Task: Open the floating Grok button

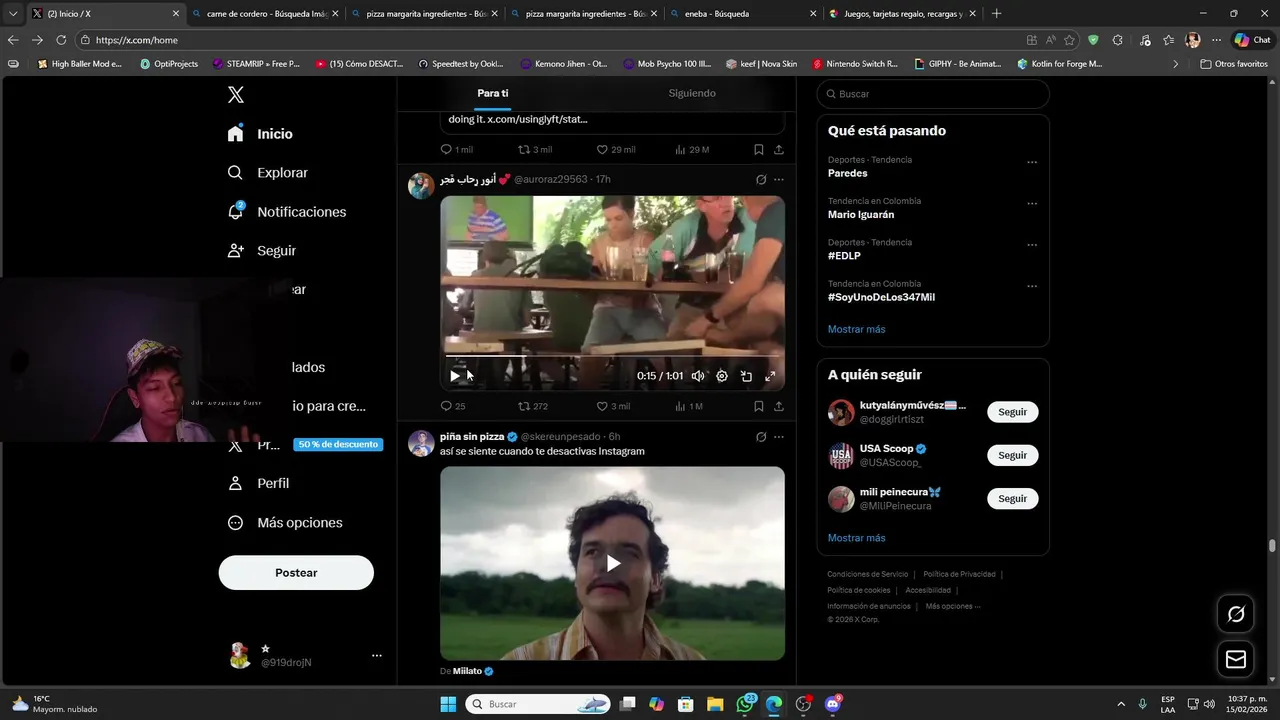Action: (x=1236, y=614)
